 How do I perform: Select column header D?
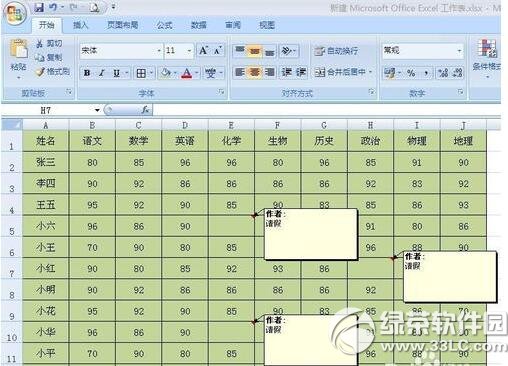click(x=185, y=125)
